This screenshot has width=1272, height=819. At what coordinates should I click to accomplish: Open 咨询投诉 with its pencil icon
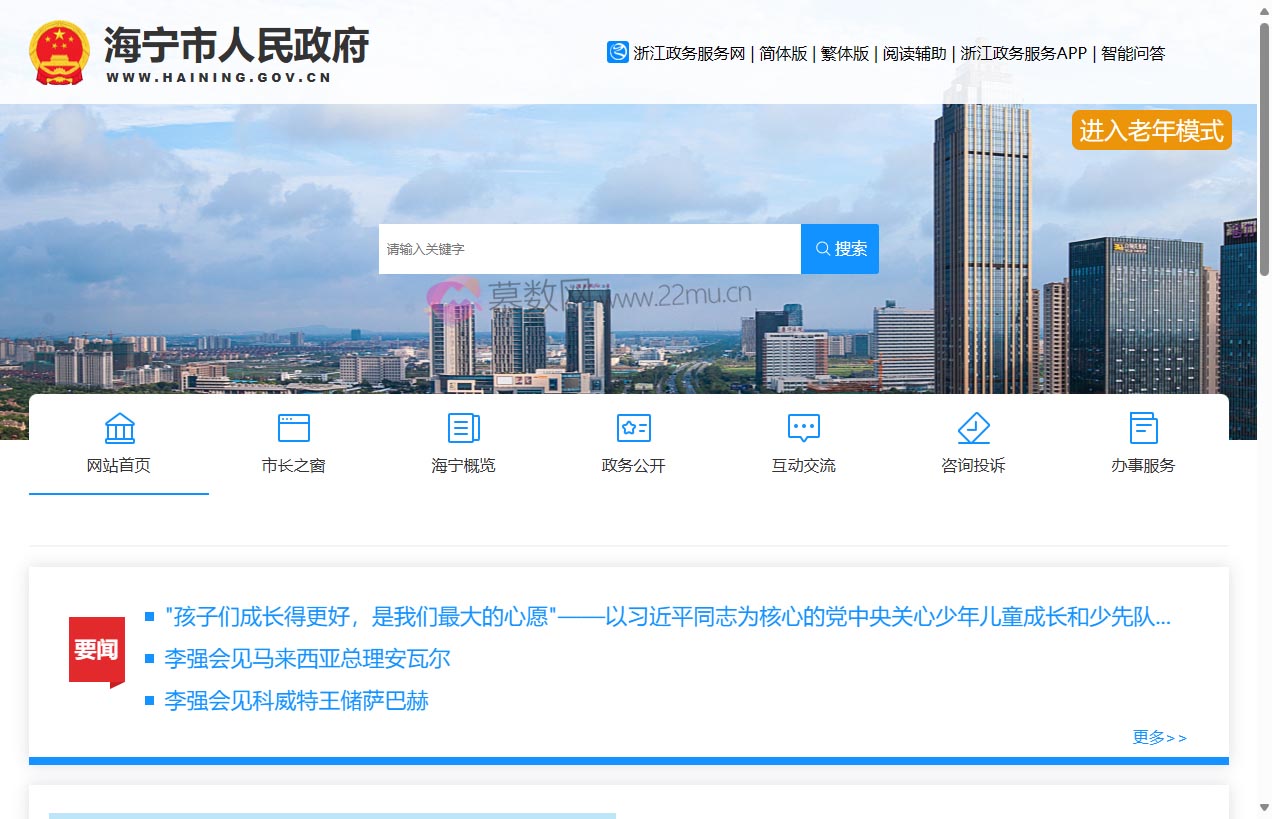click(973, 428)
